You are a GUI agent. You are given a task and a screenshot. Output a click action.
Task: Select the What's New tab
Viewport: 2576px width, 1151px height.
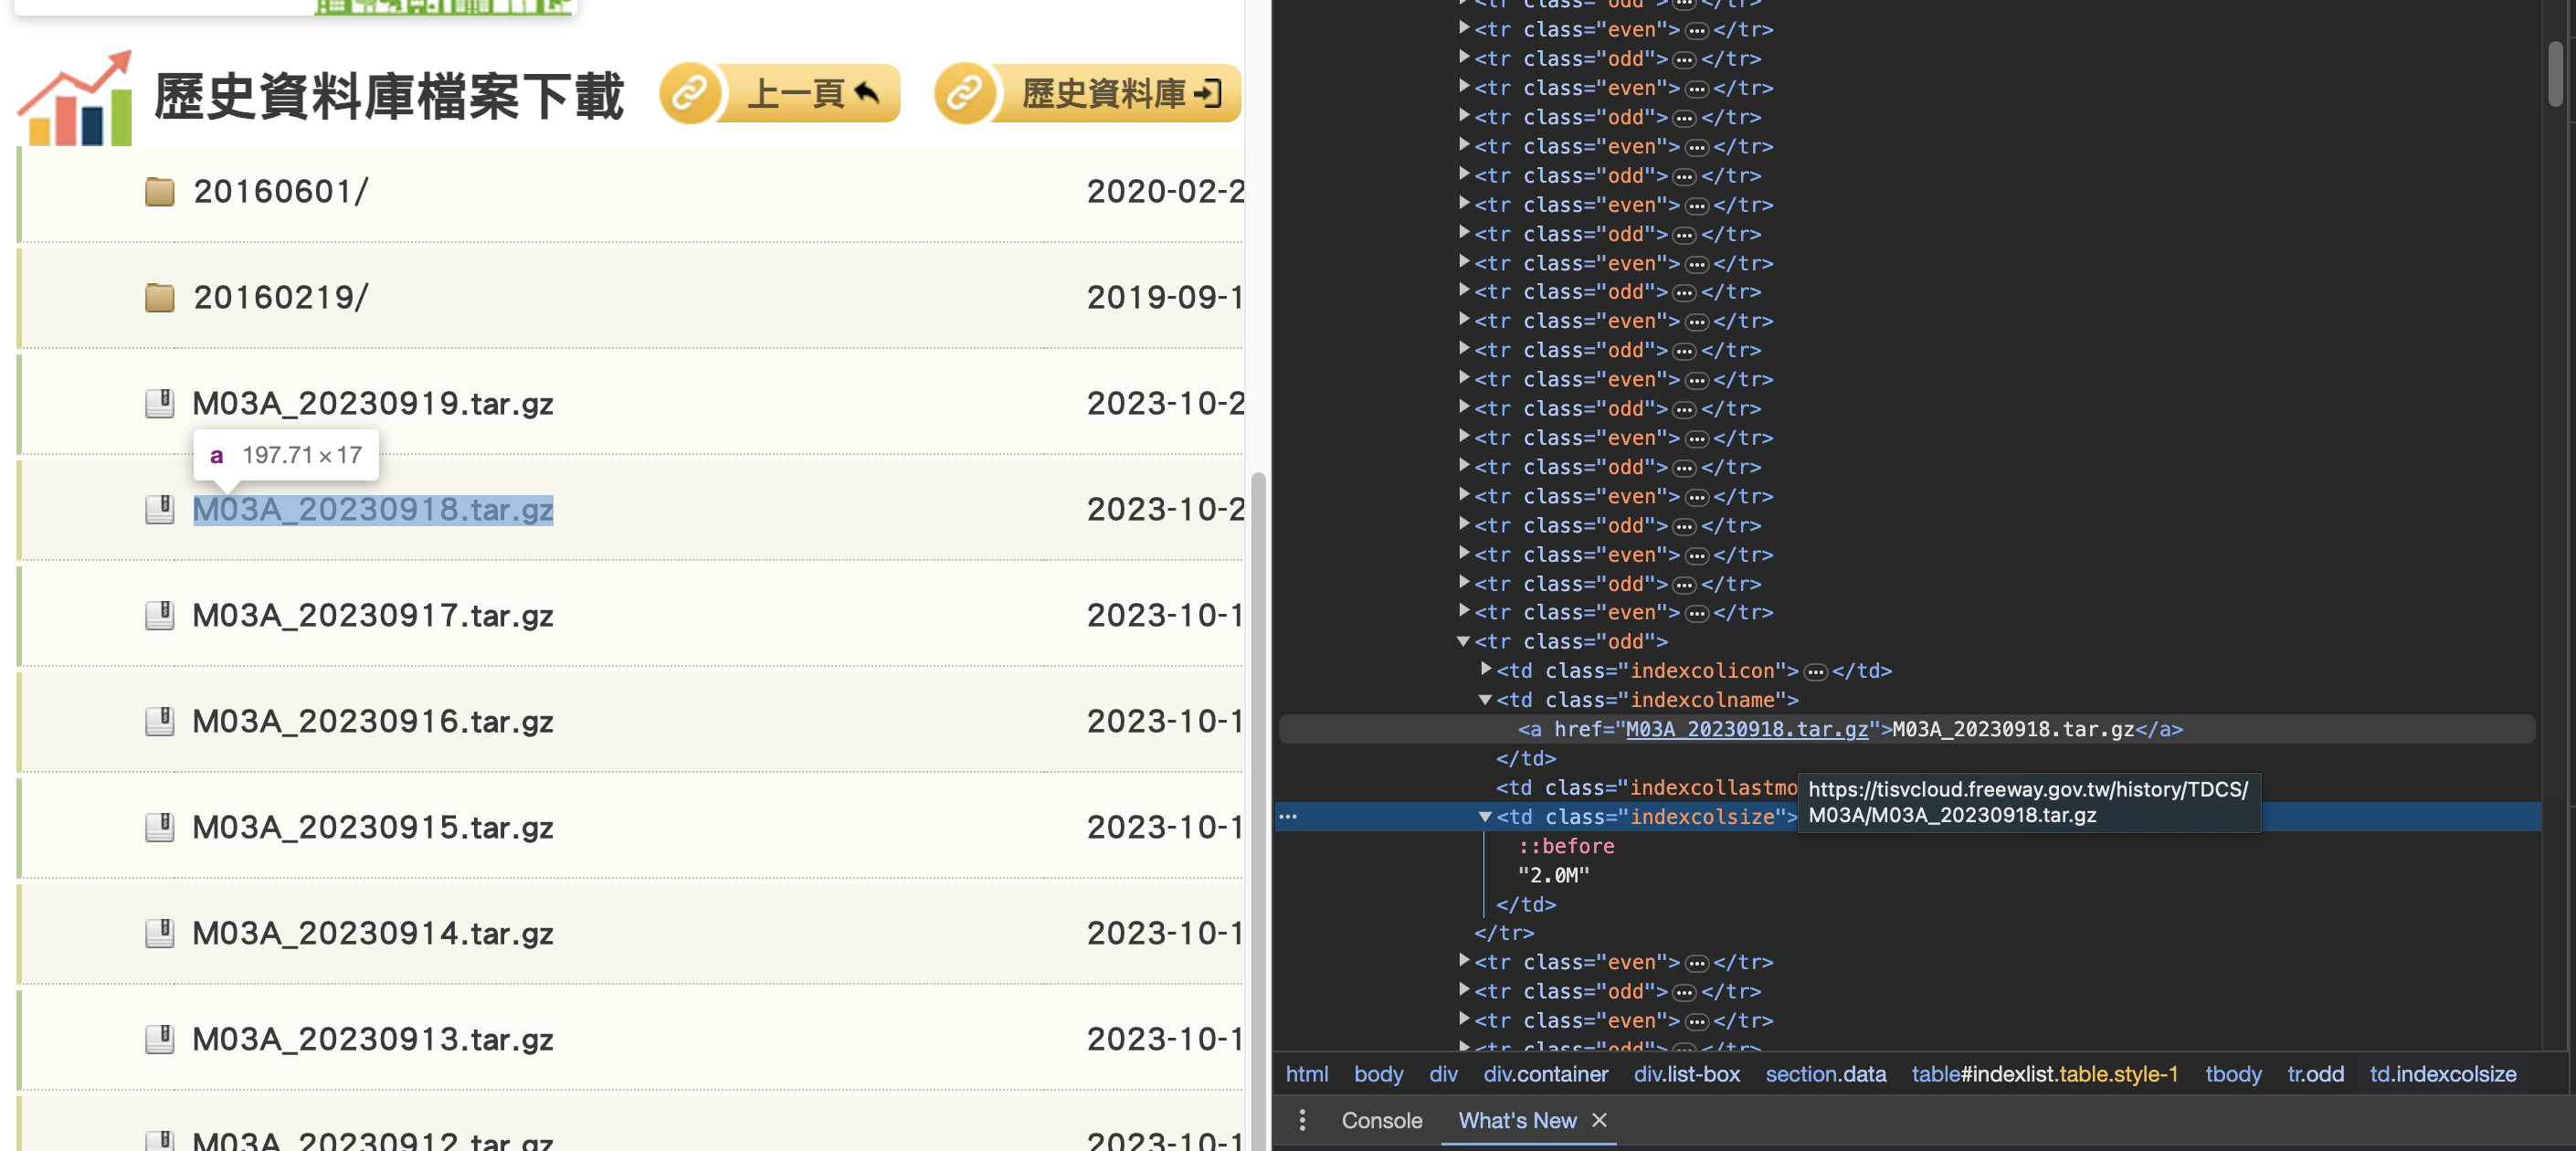(x=1516, y=1120)
